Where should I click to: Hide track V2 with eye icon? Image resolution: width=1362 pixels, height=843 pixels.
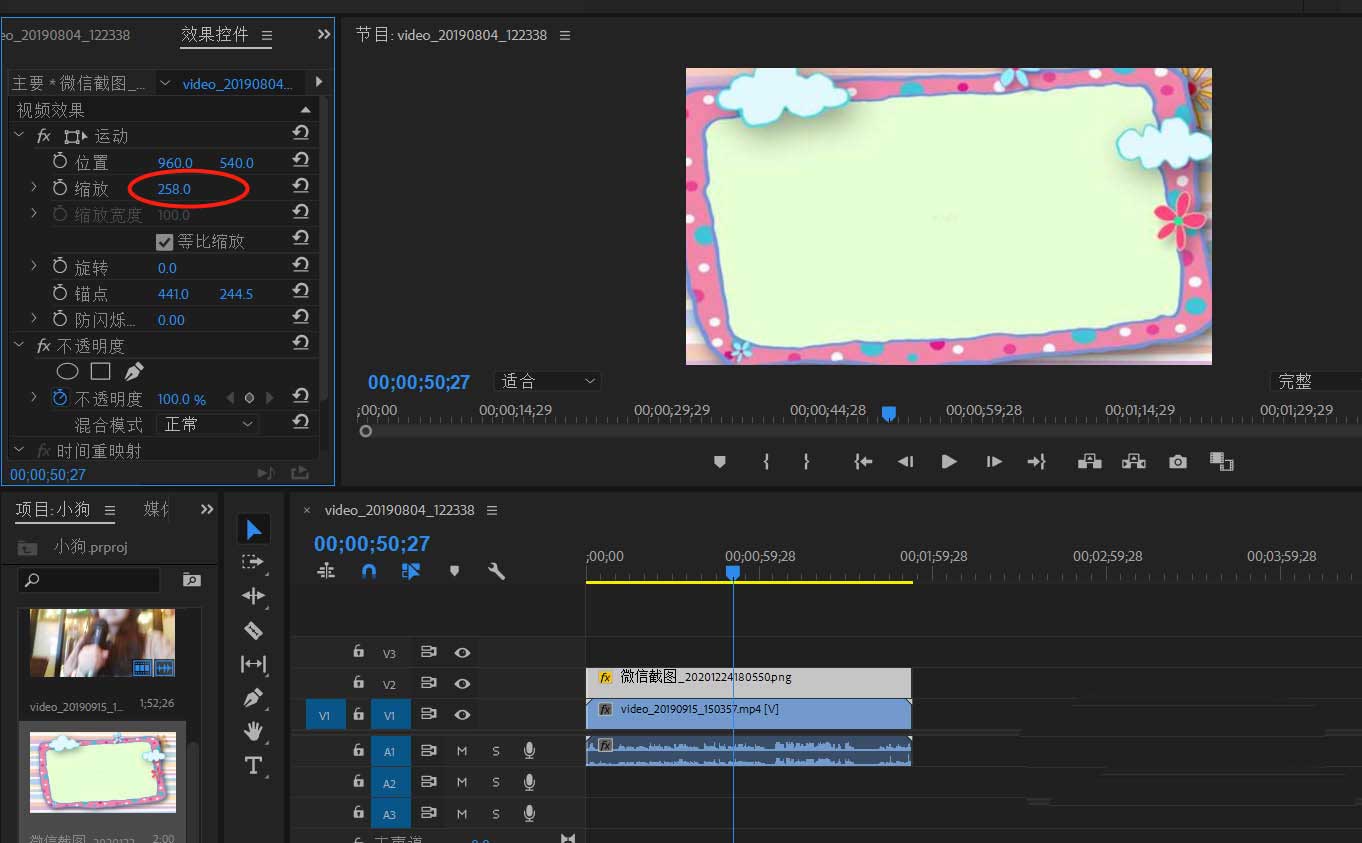coord(462,683)
